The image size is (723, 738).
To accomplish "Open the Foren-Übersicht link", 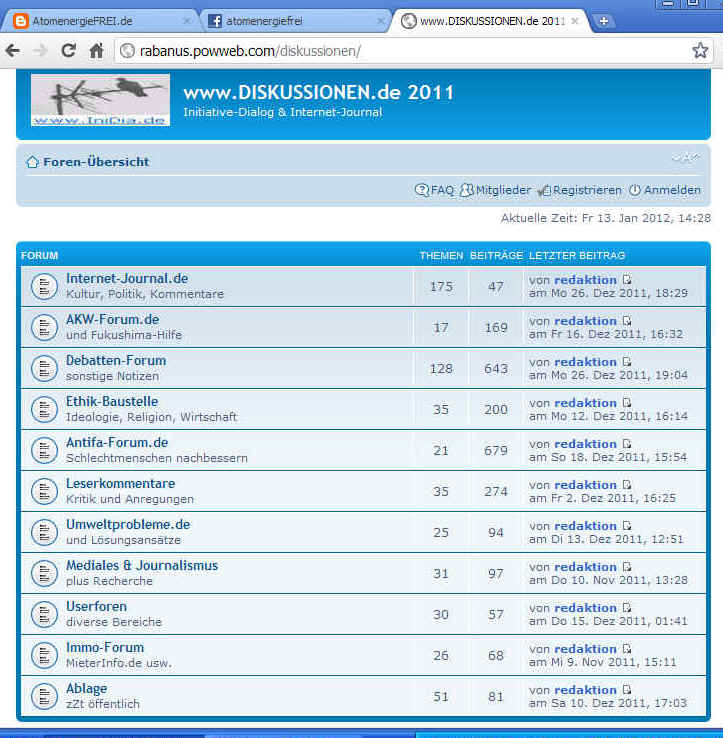I will [96, 162].
